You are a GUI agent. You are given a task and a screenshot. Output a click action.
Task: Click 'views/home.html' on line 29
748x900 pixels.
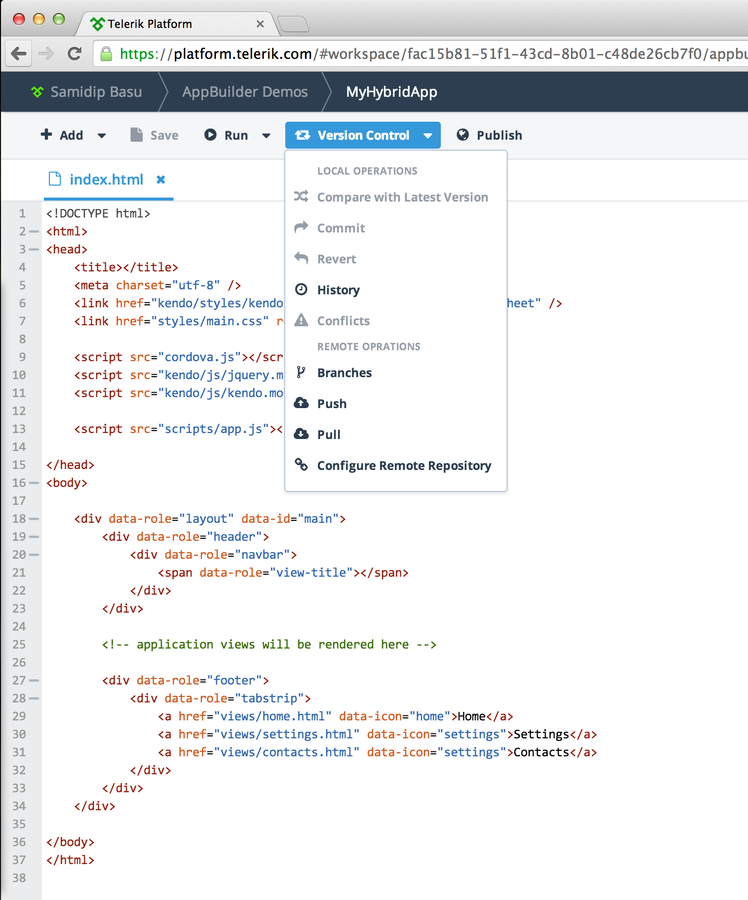click(273, 716)
